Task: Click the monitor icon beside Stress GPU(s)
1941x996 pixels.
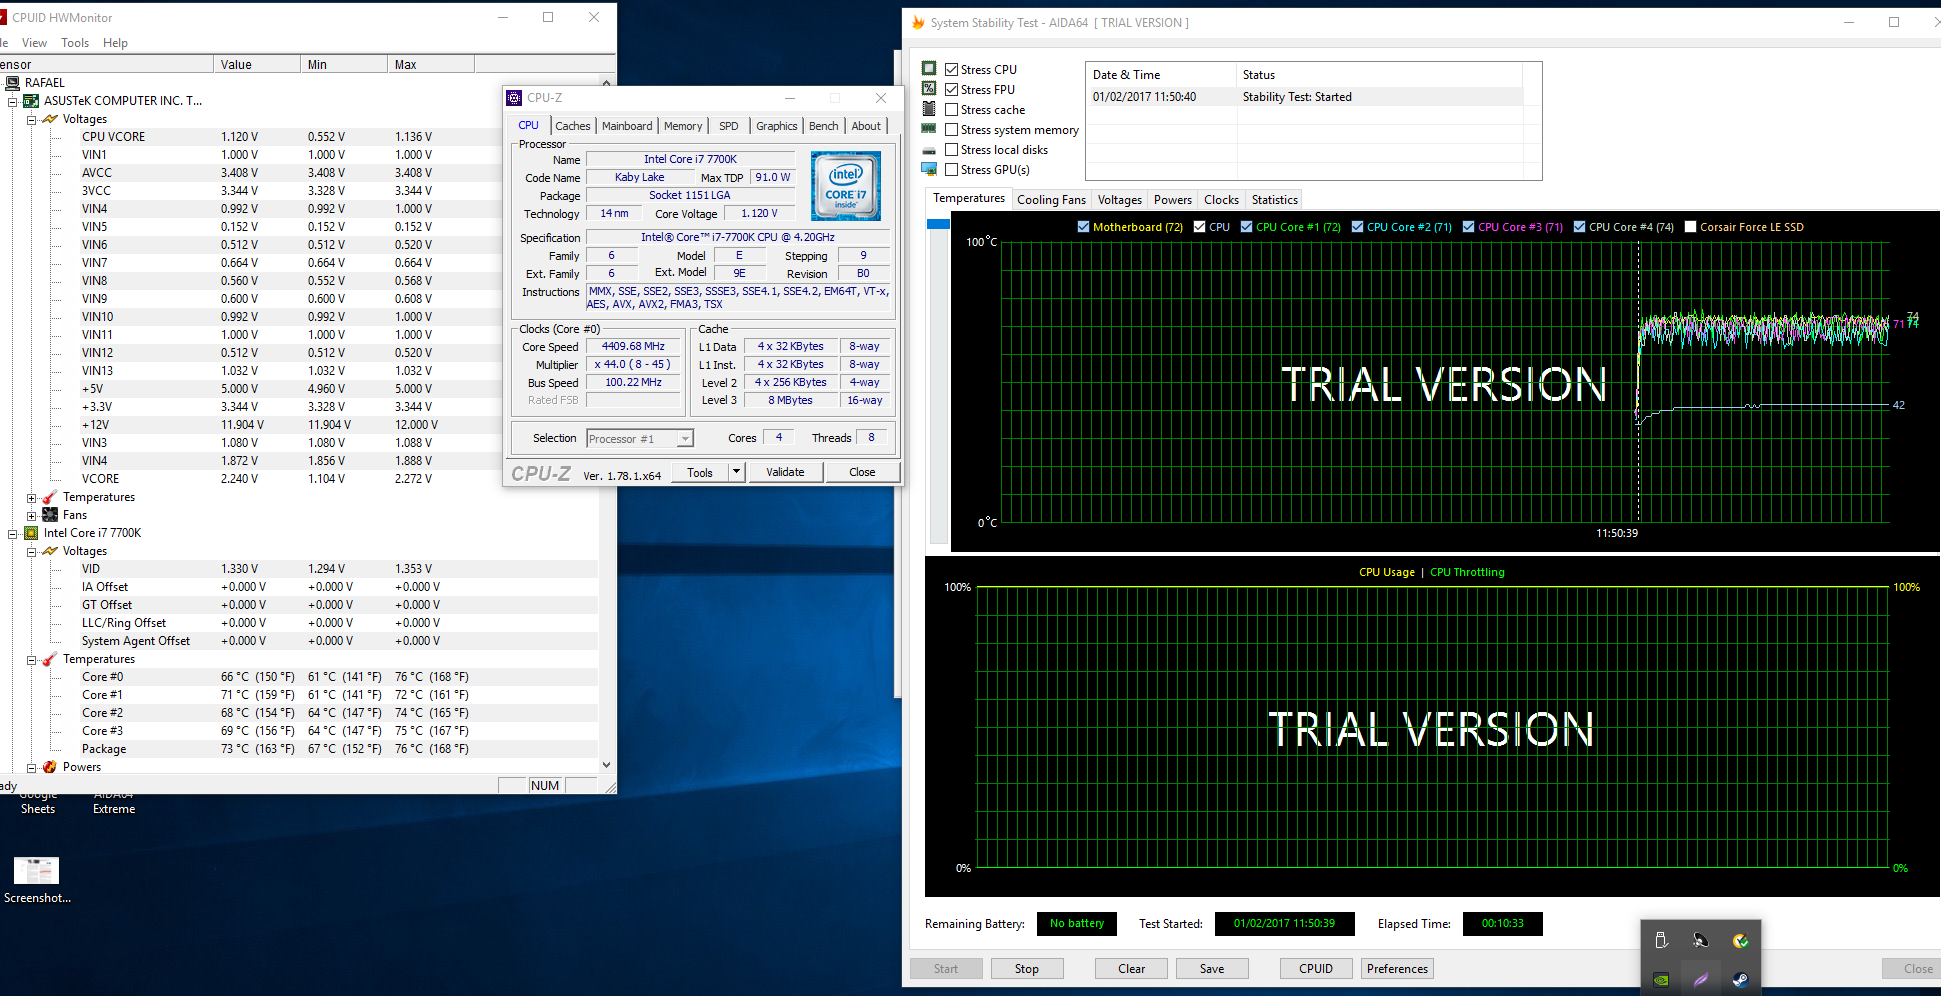Action: coord(929,169)
